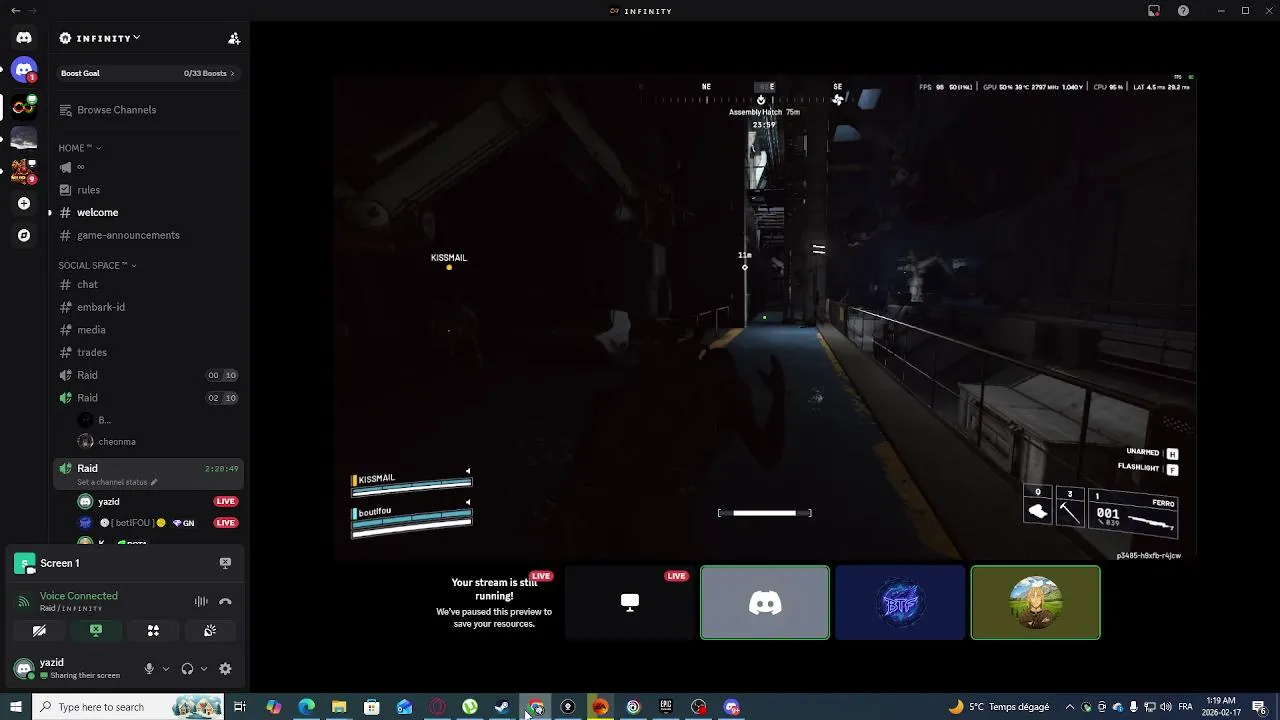Open Discord direct messages home icon
Image resolution: width=1280 pixels, height=720 pixels.
(24, 38)
